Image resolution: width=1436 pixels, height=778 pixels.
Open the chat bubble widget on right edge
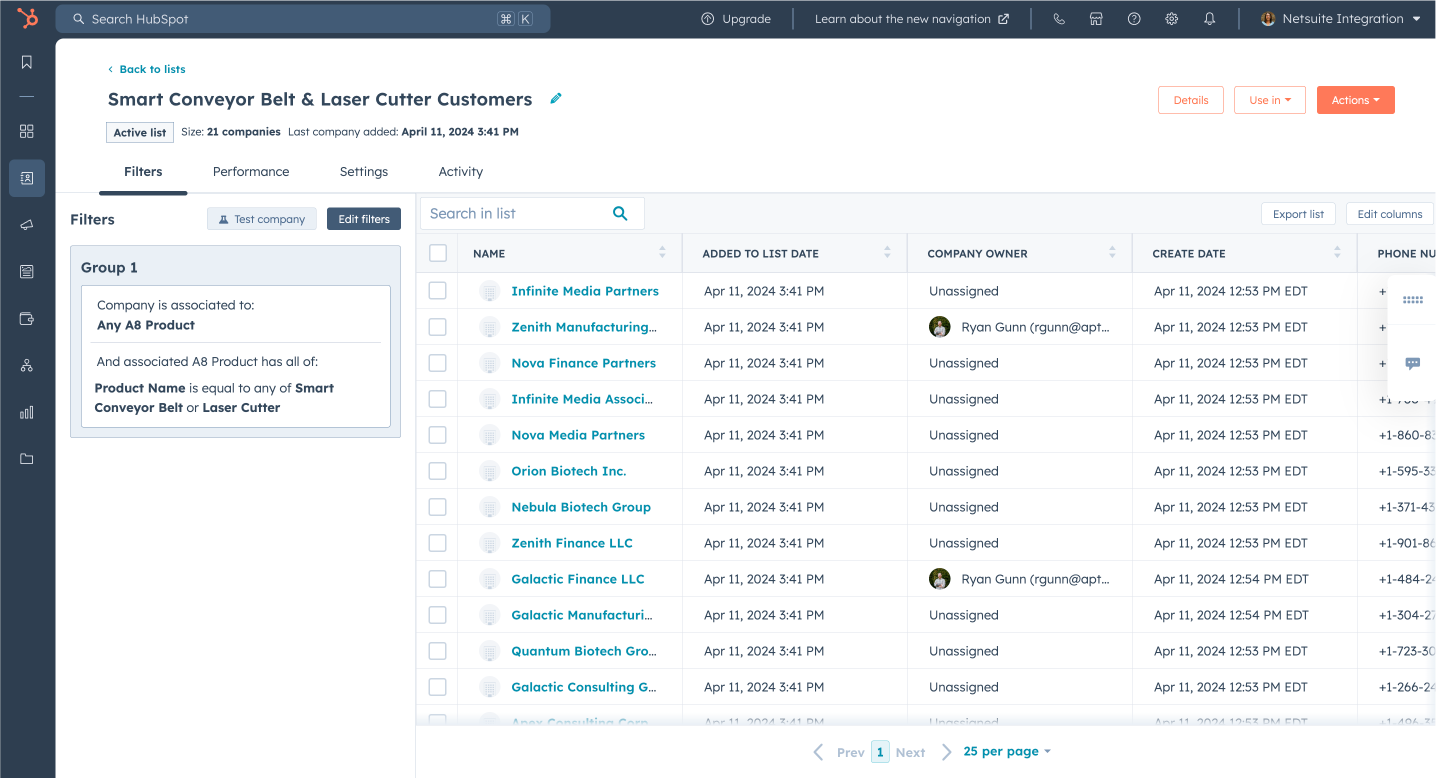[1413, 363]
